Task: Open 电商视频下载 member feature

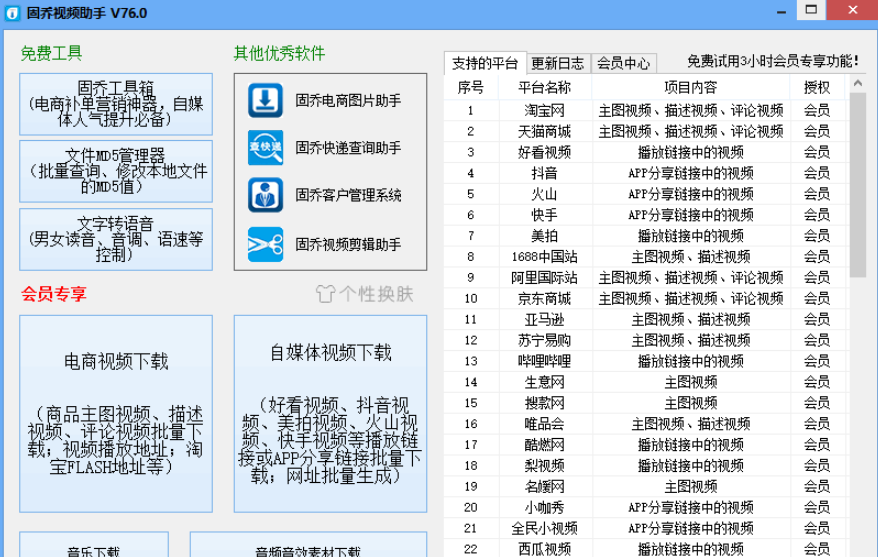Action: click(x=116, y=414)
